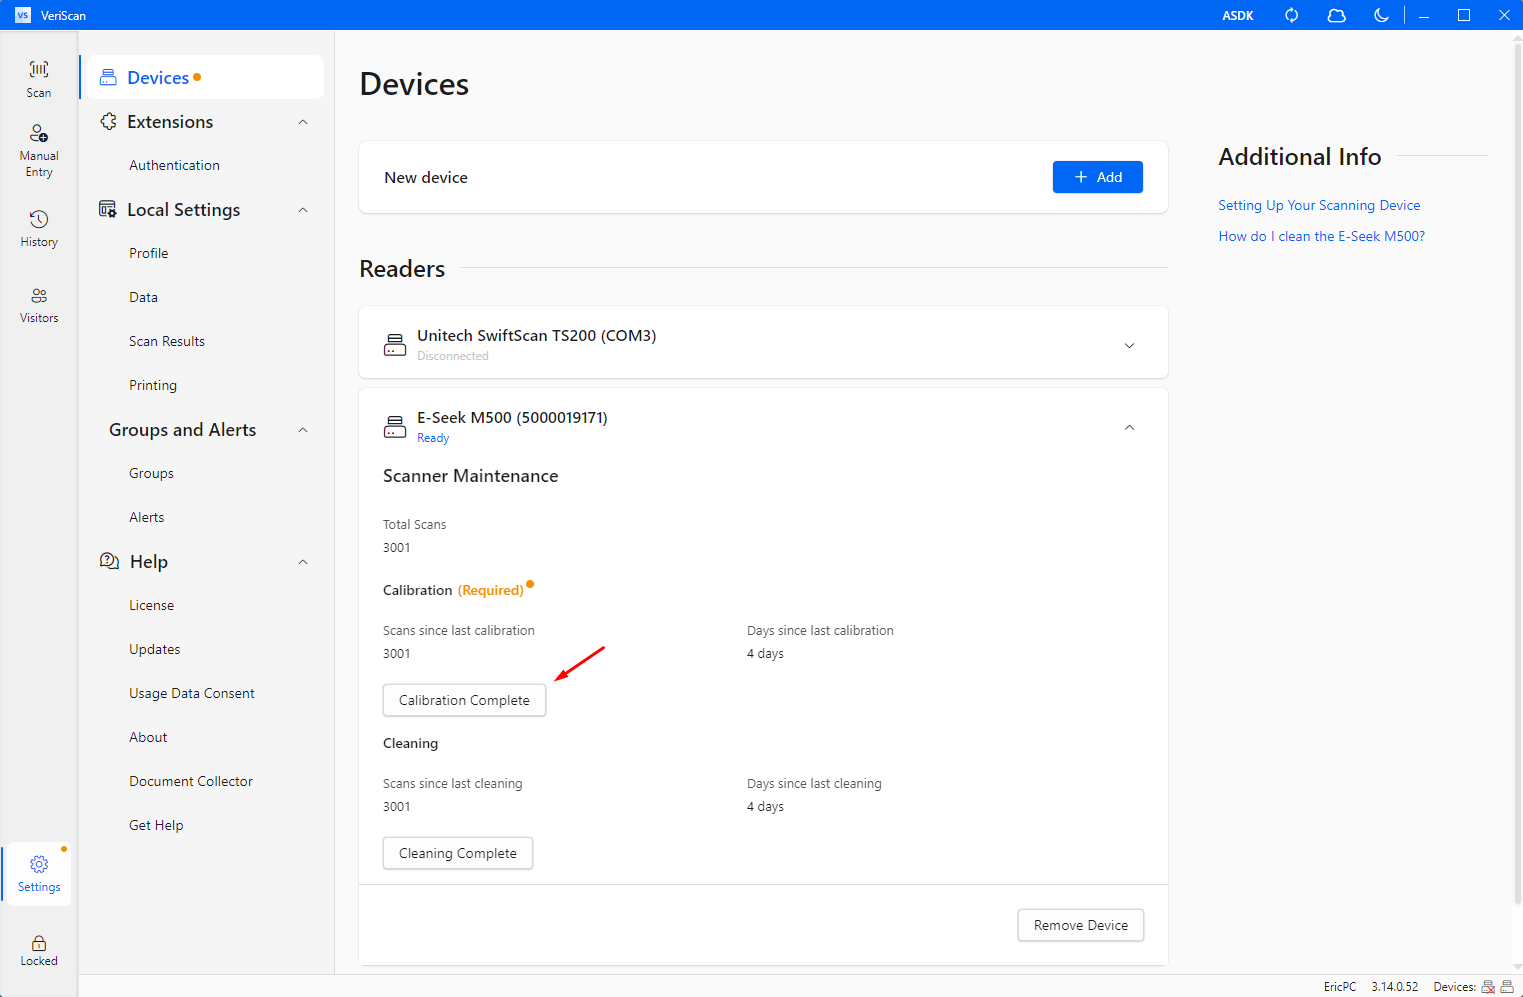Viewport: 1523px width, 997px height.
Task: Click the cloud icon in title bar
Action: coord(1336,15)
